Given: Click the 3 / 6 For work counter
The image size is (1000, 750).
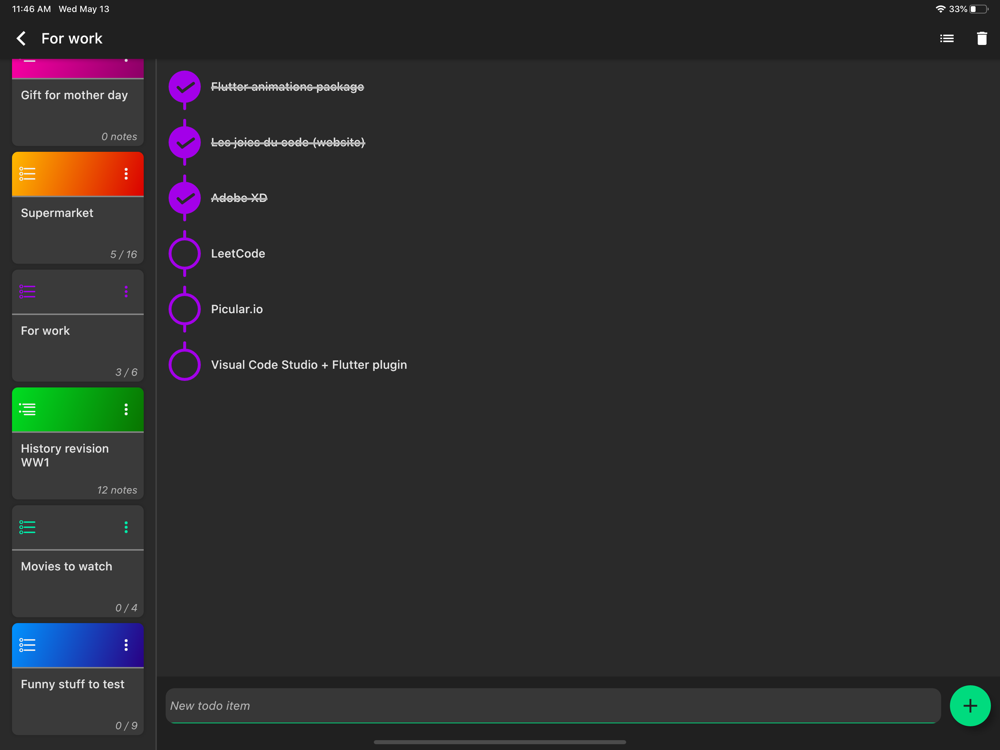Looking at the screenshot, I should [126, 372].
